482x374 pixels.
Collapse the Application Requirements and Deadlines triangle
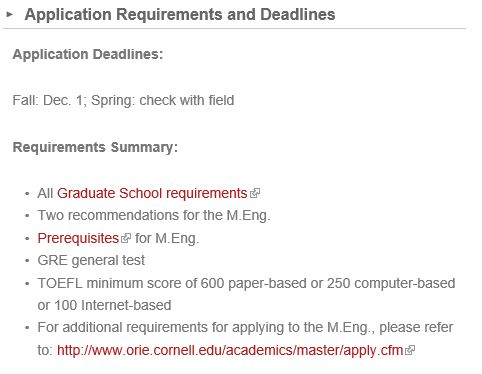point(10,14)
